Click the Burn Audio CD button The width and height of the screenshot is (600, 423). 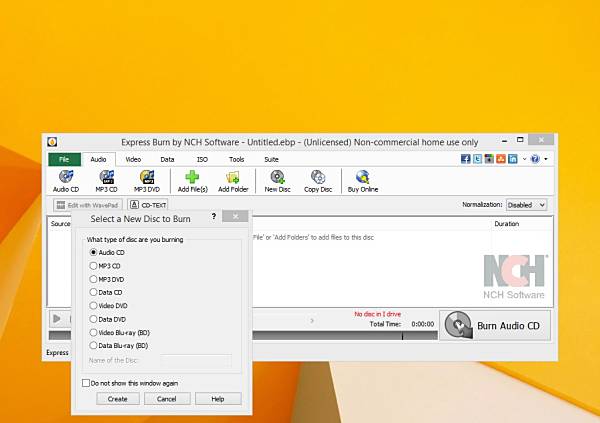[495, 326]
